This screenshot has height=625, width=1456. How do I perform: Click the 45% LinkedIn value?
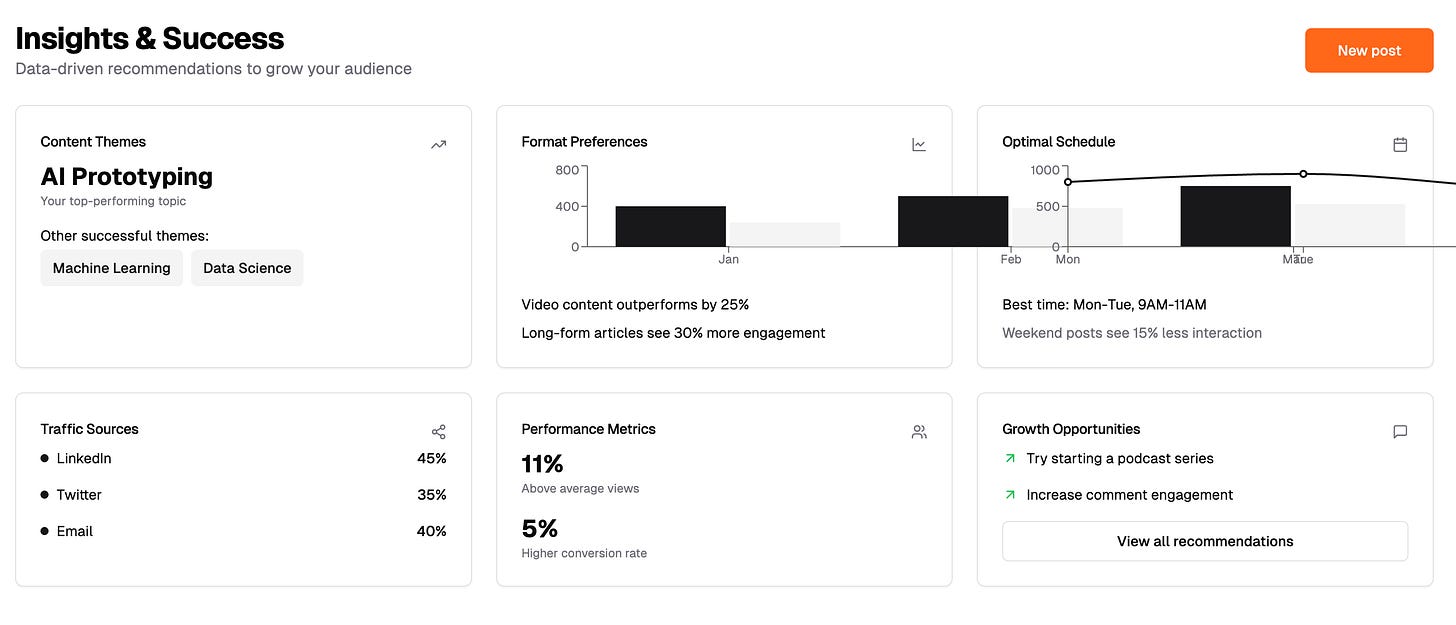432,458
